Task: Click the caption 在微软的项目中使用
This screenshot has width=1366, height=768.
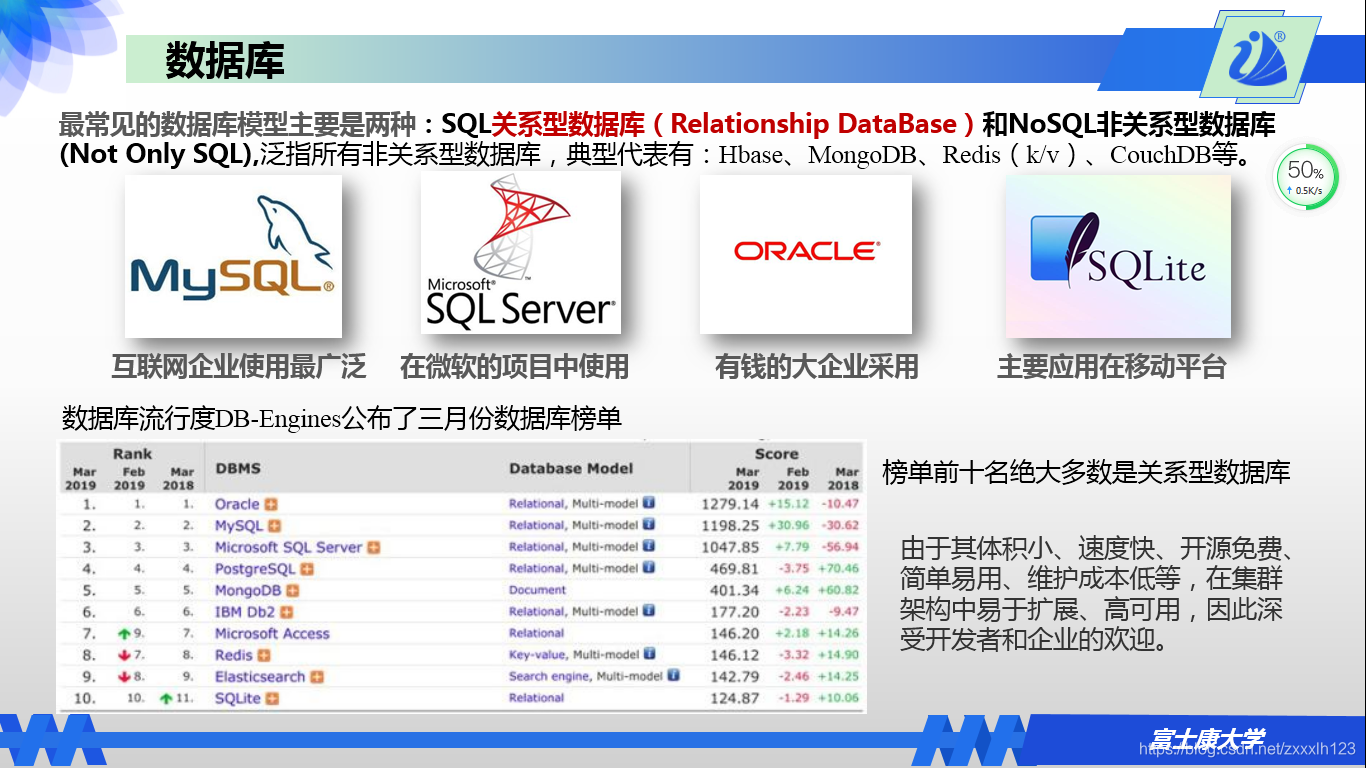Action: tap(514, 367)
